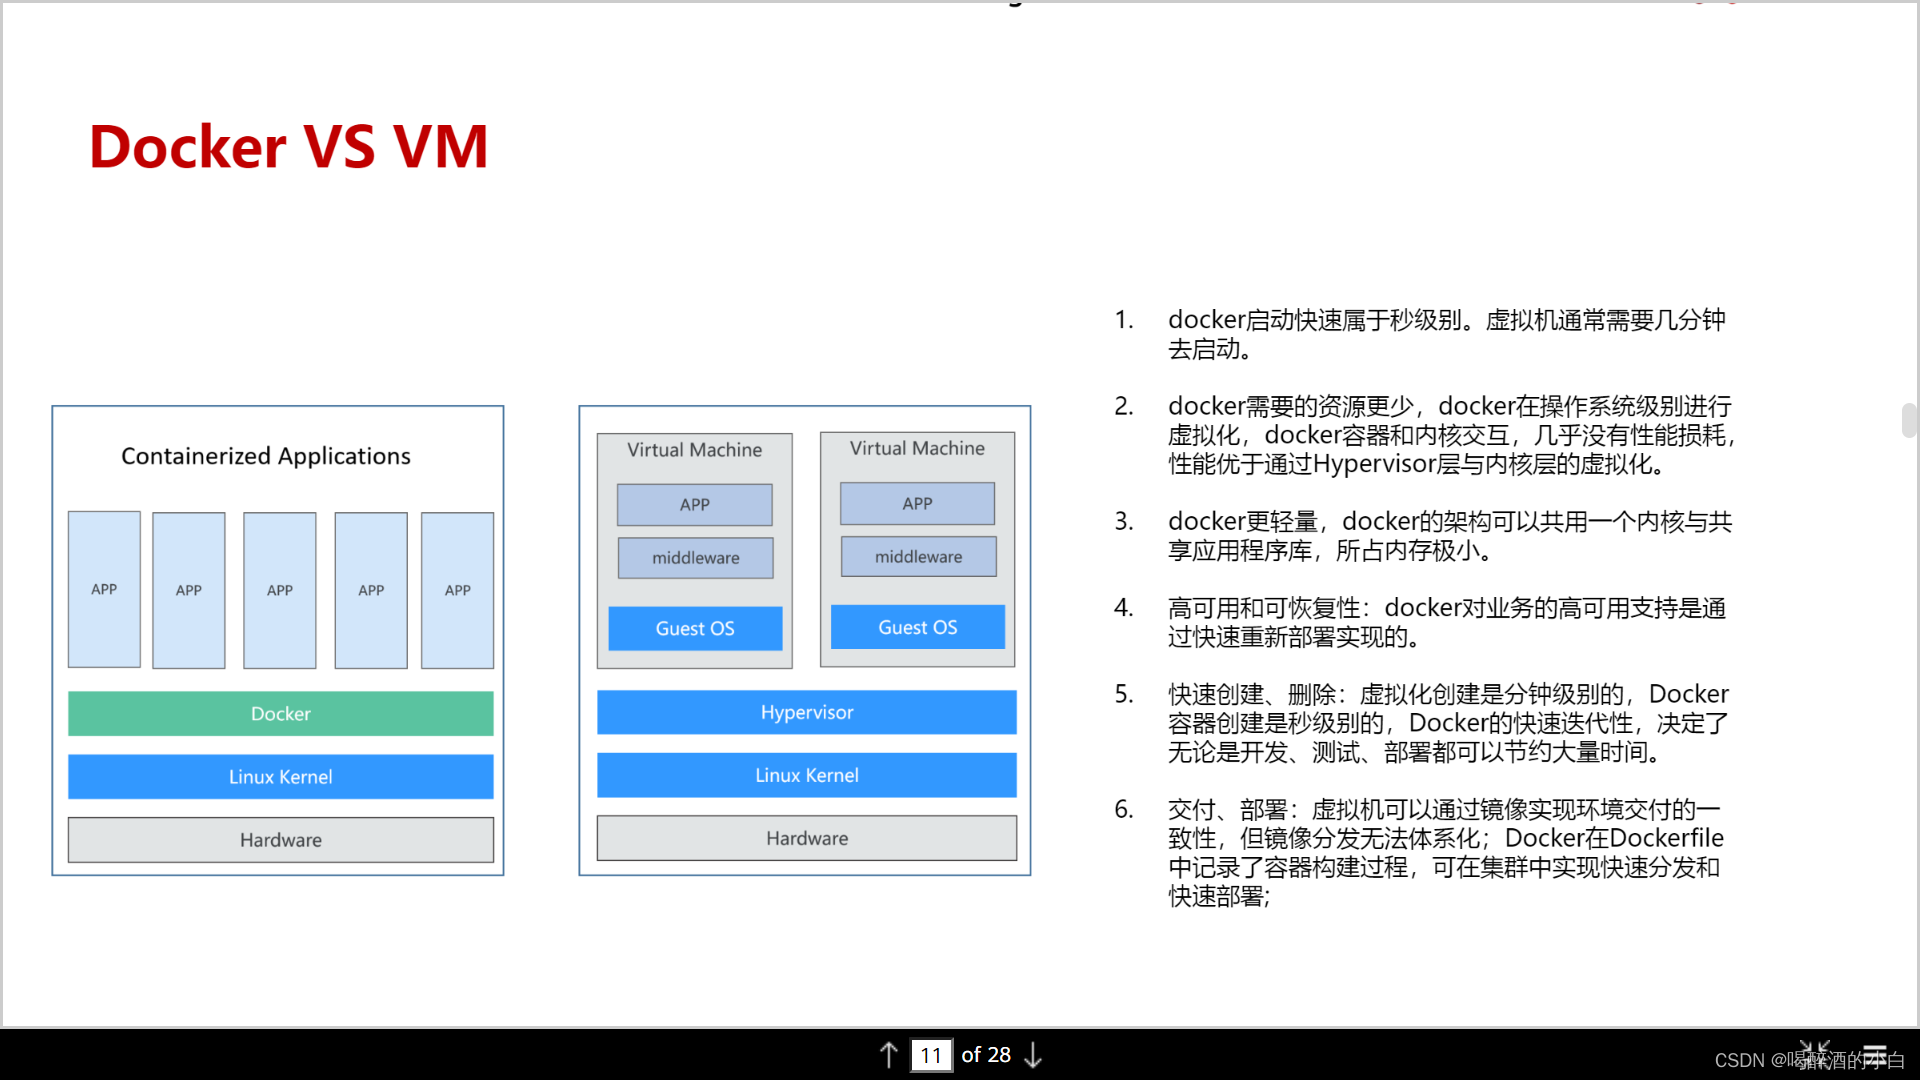Click 'middleware' in the right Virtual Machine
Screen dimensions: 1920x1080
pos(919,557)
